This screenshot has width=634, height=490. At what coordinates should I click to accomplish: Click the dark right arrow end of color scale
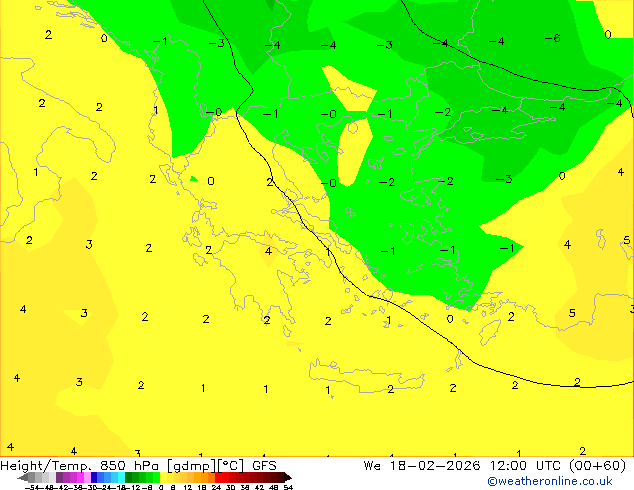click(x=288, y=477)
